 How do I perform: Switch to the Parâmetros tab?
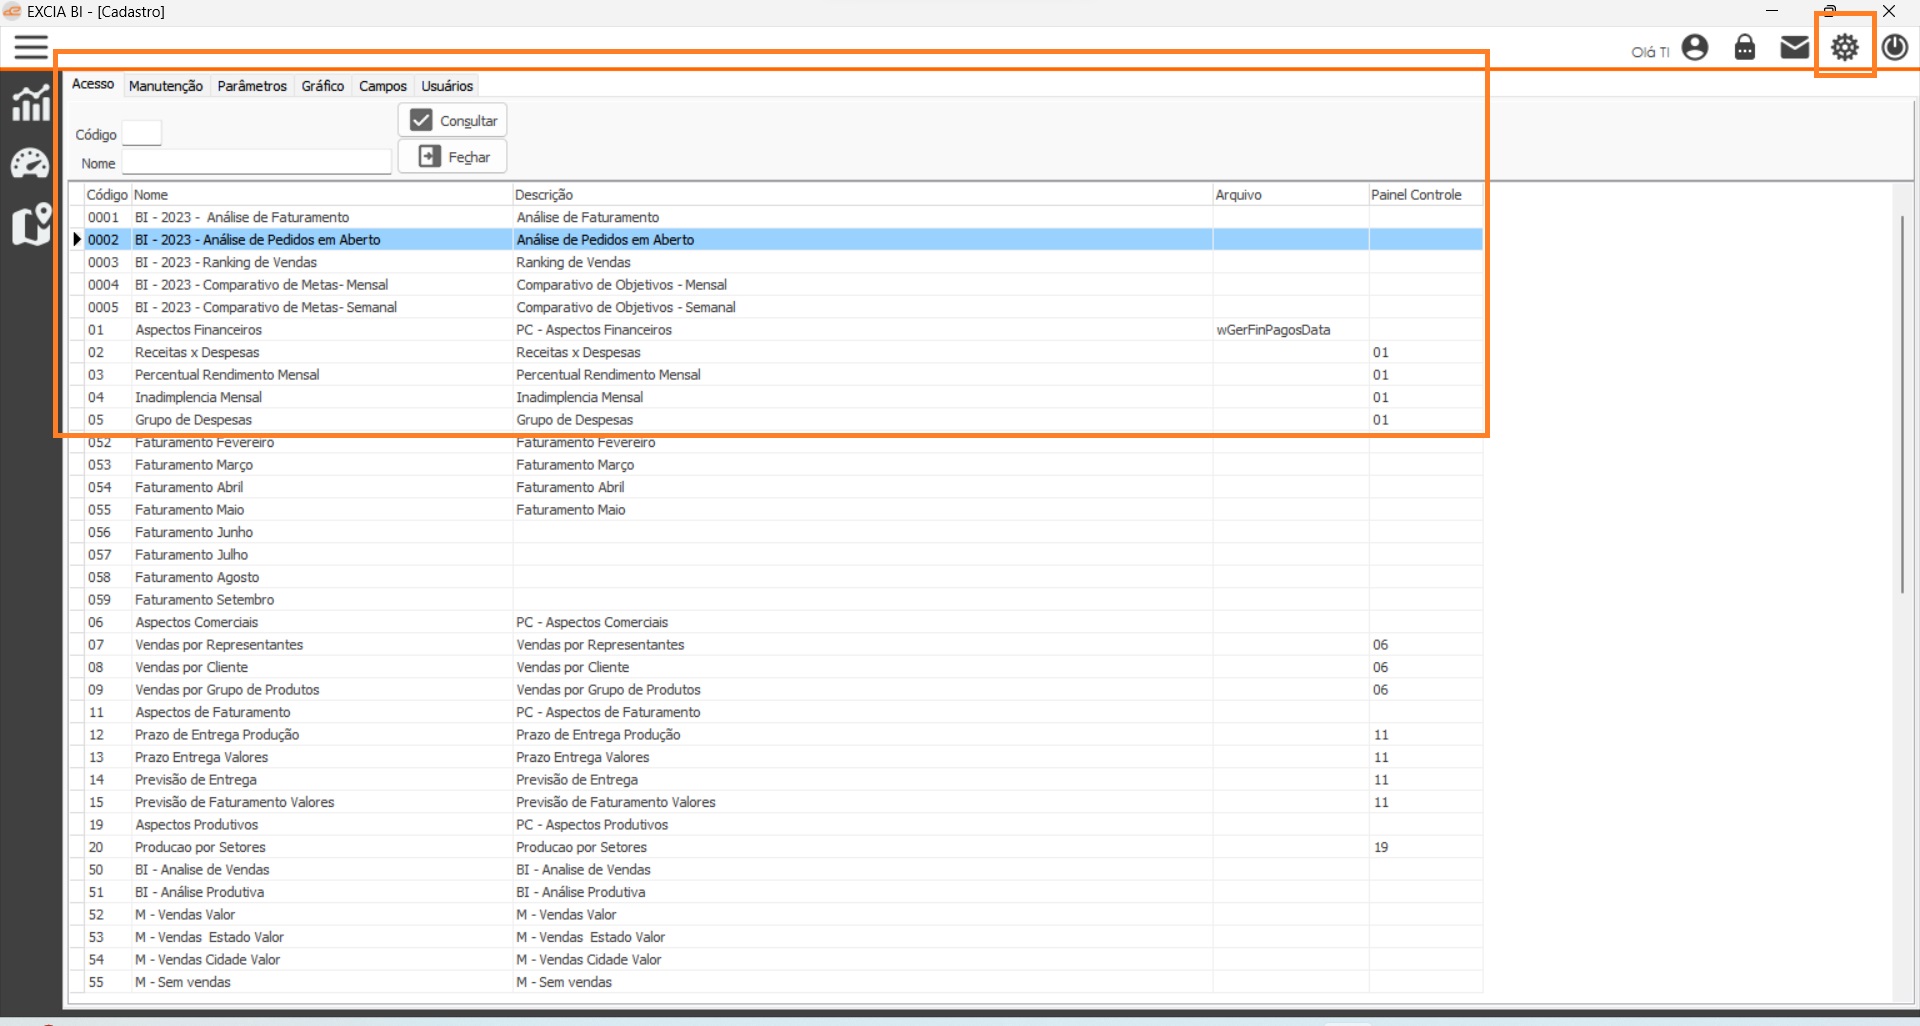click(x=252, y=86)
